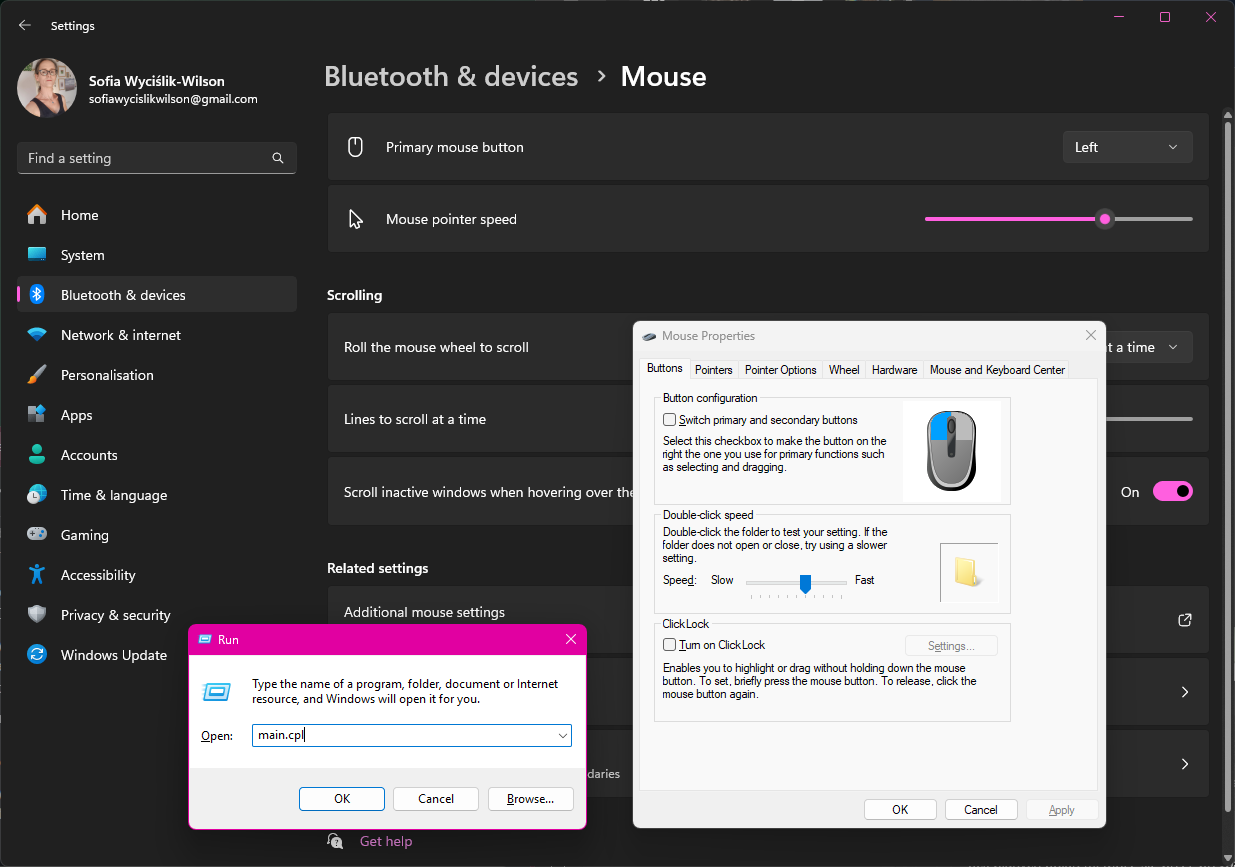
Task: Click the Network & internet Wi-Fi icon
Action: point(37,335)
